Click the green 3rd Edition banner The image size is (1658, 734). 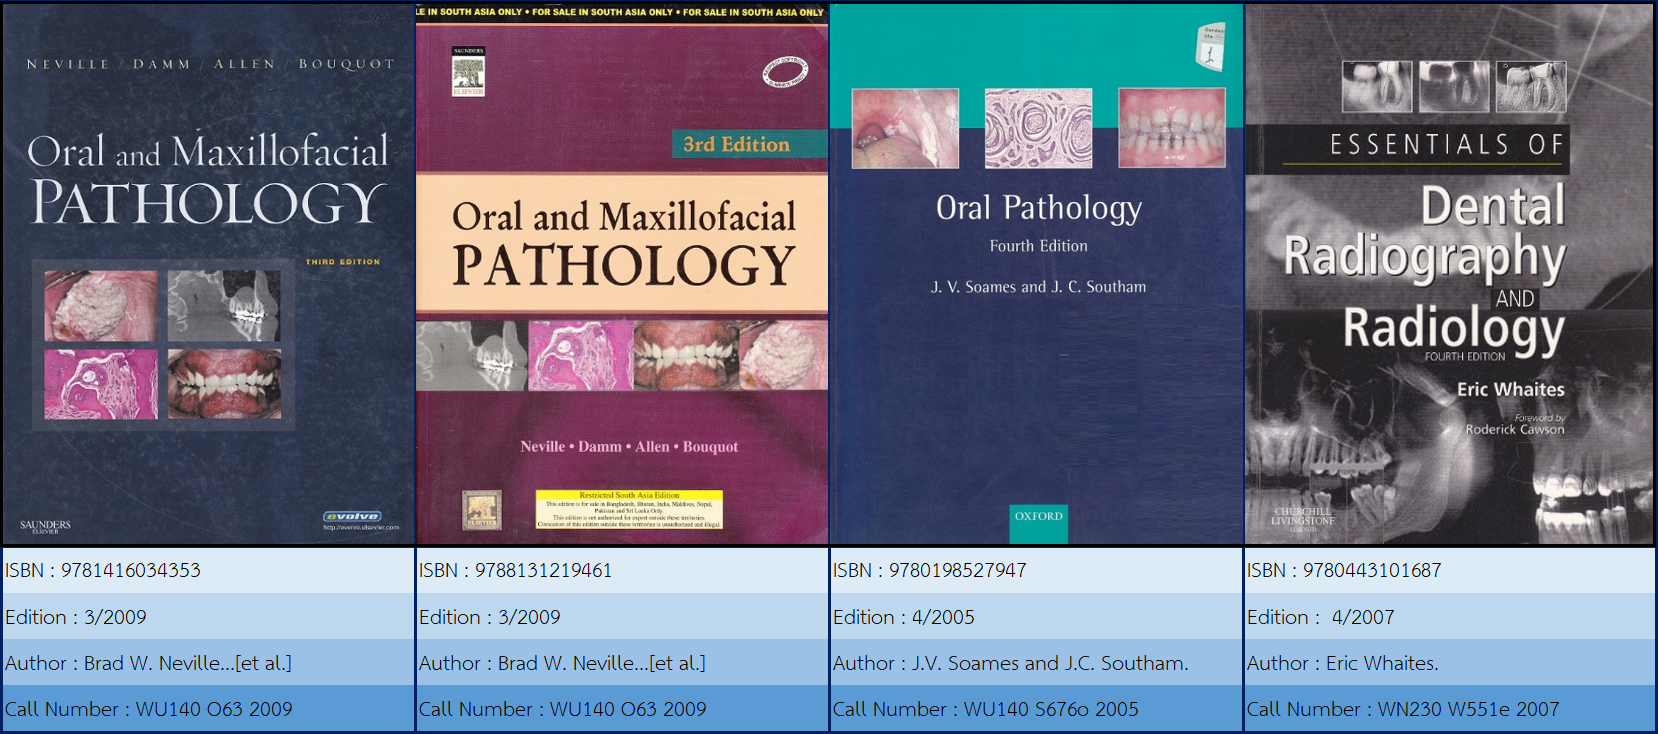tap(749, 144)
